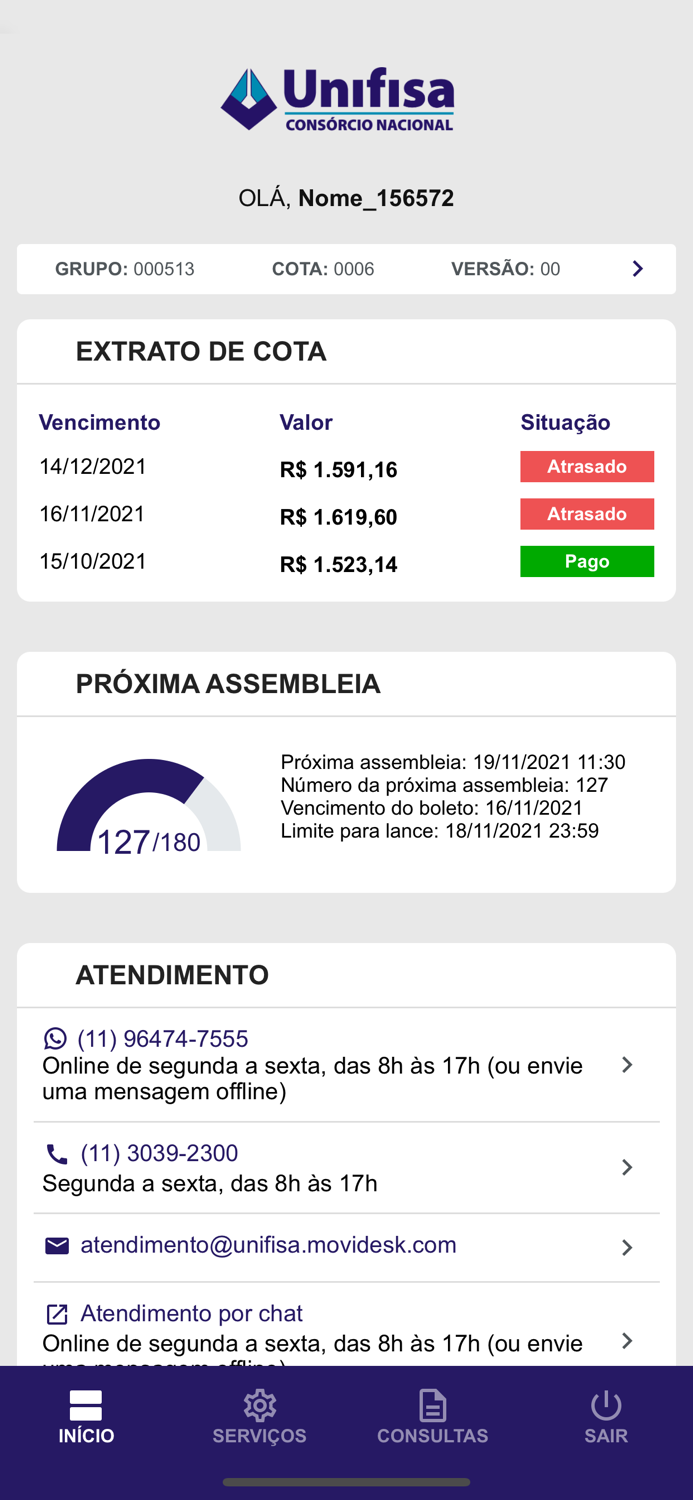Tap the phone icon next to (11) 3039-2300
The height and width of the screenshot is (1500, 693).
56,1152
